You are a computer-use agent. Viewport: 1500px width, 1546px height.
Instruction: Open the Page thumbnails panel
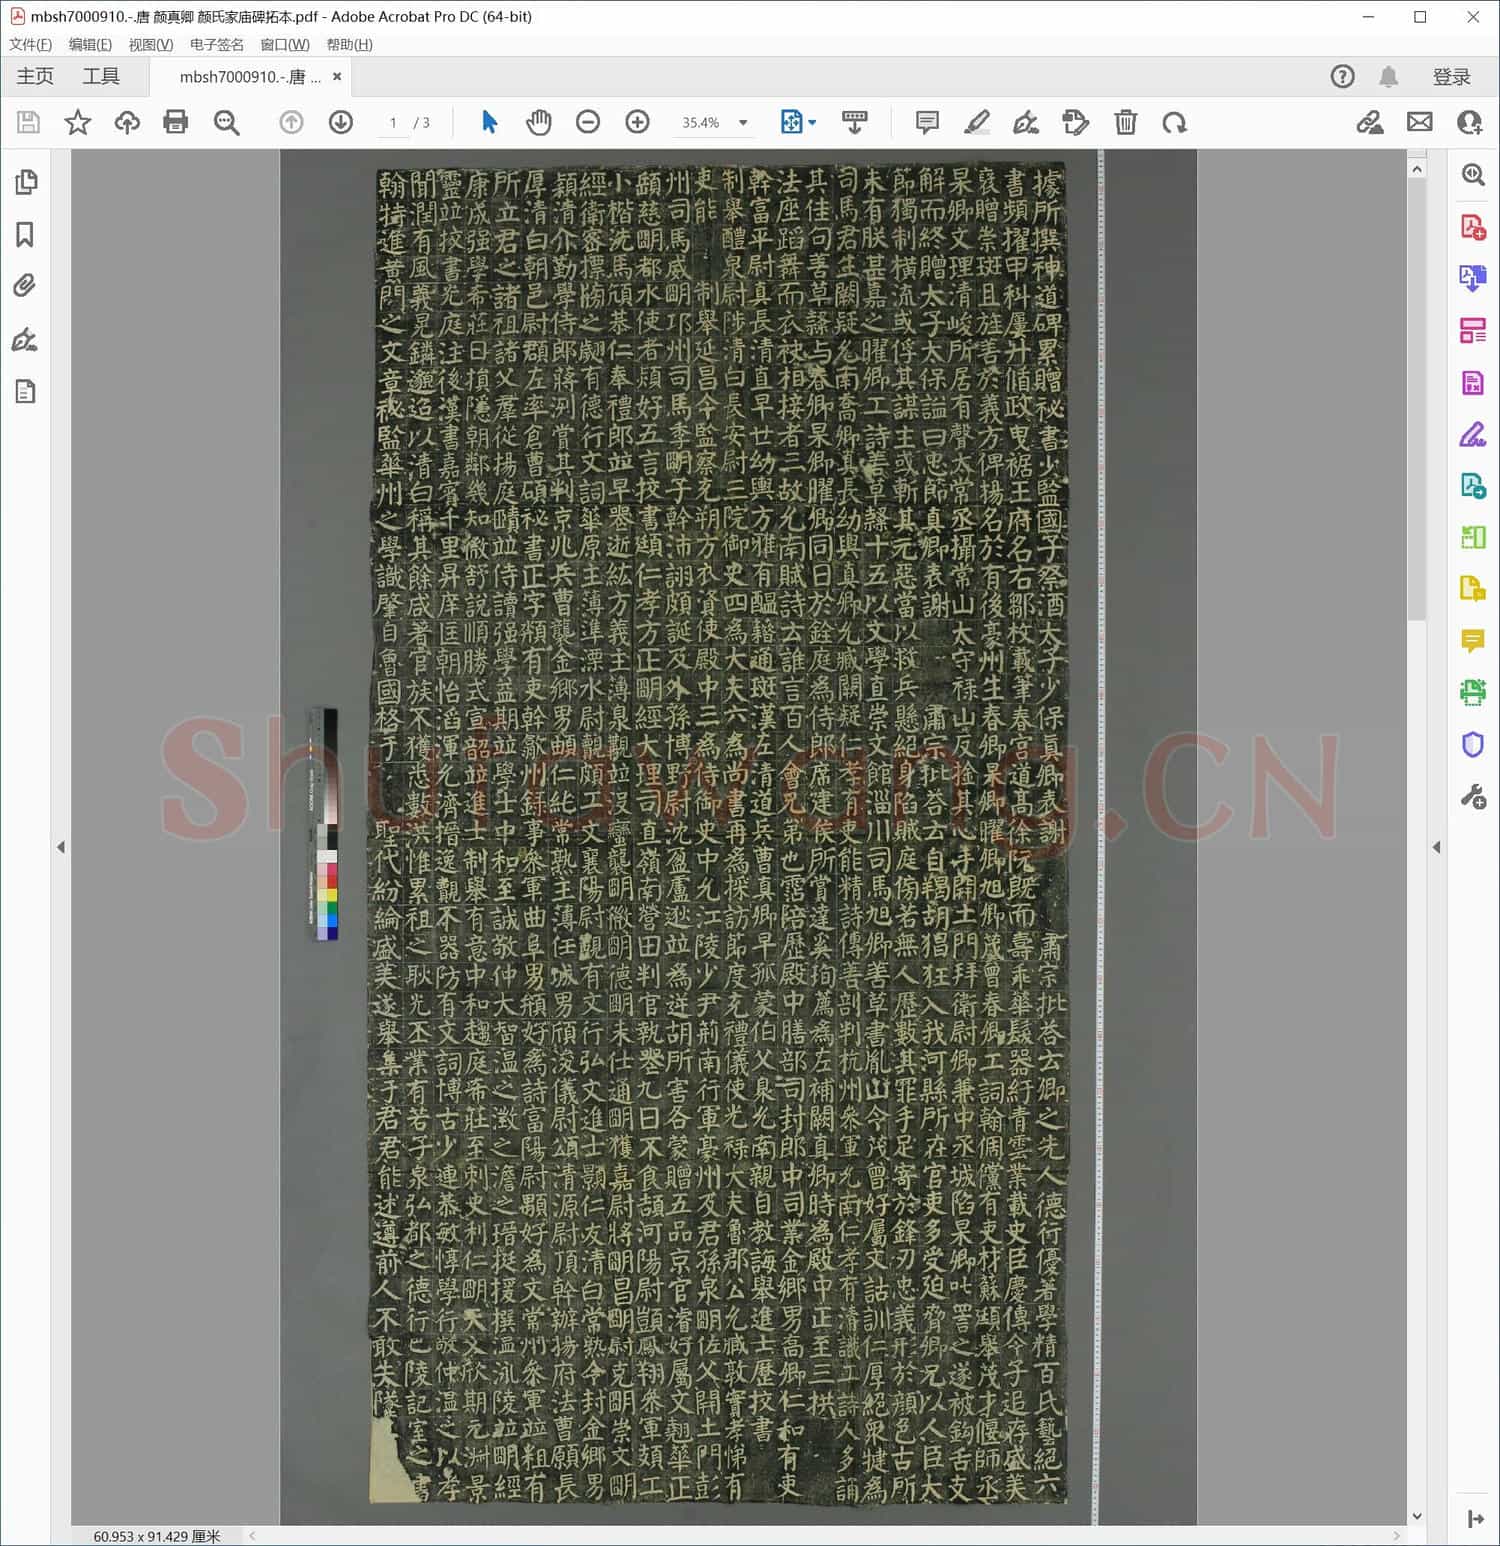pos(26,182)
